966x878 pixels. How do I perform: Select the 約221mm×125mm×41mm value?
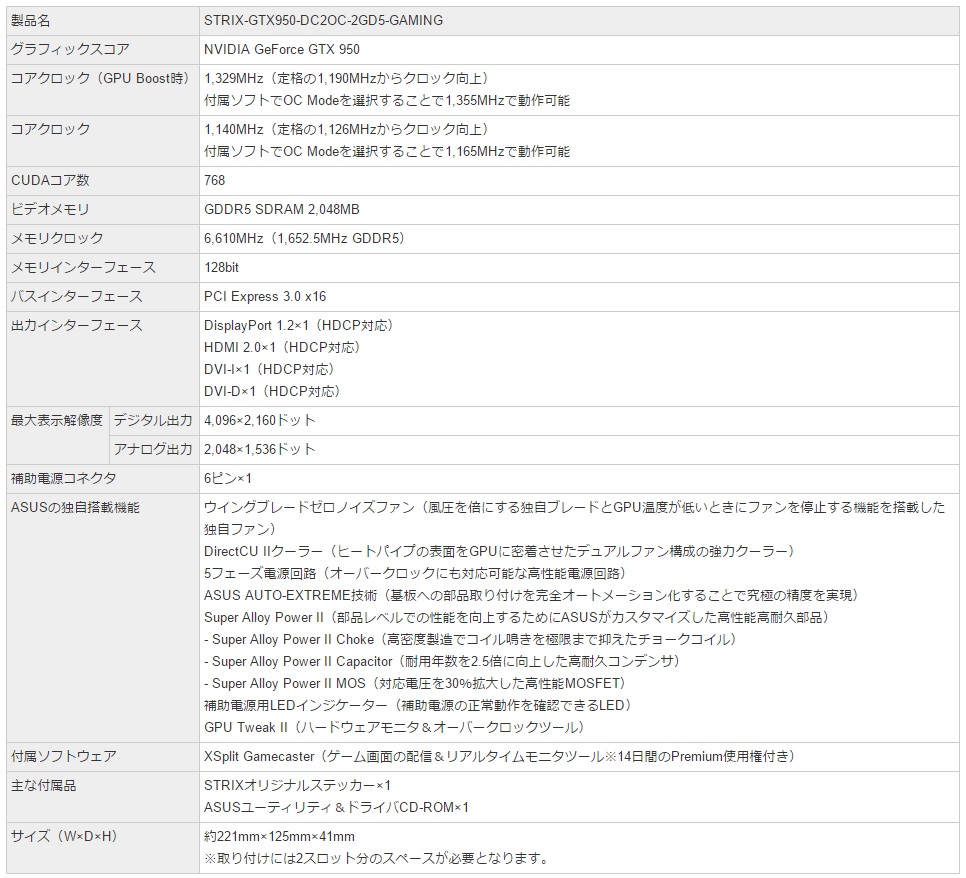(279, 836)
